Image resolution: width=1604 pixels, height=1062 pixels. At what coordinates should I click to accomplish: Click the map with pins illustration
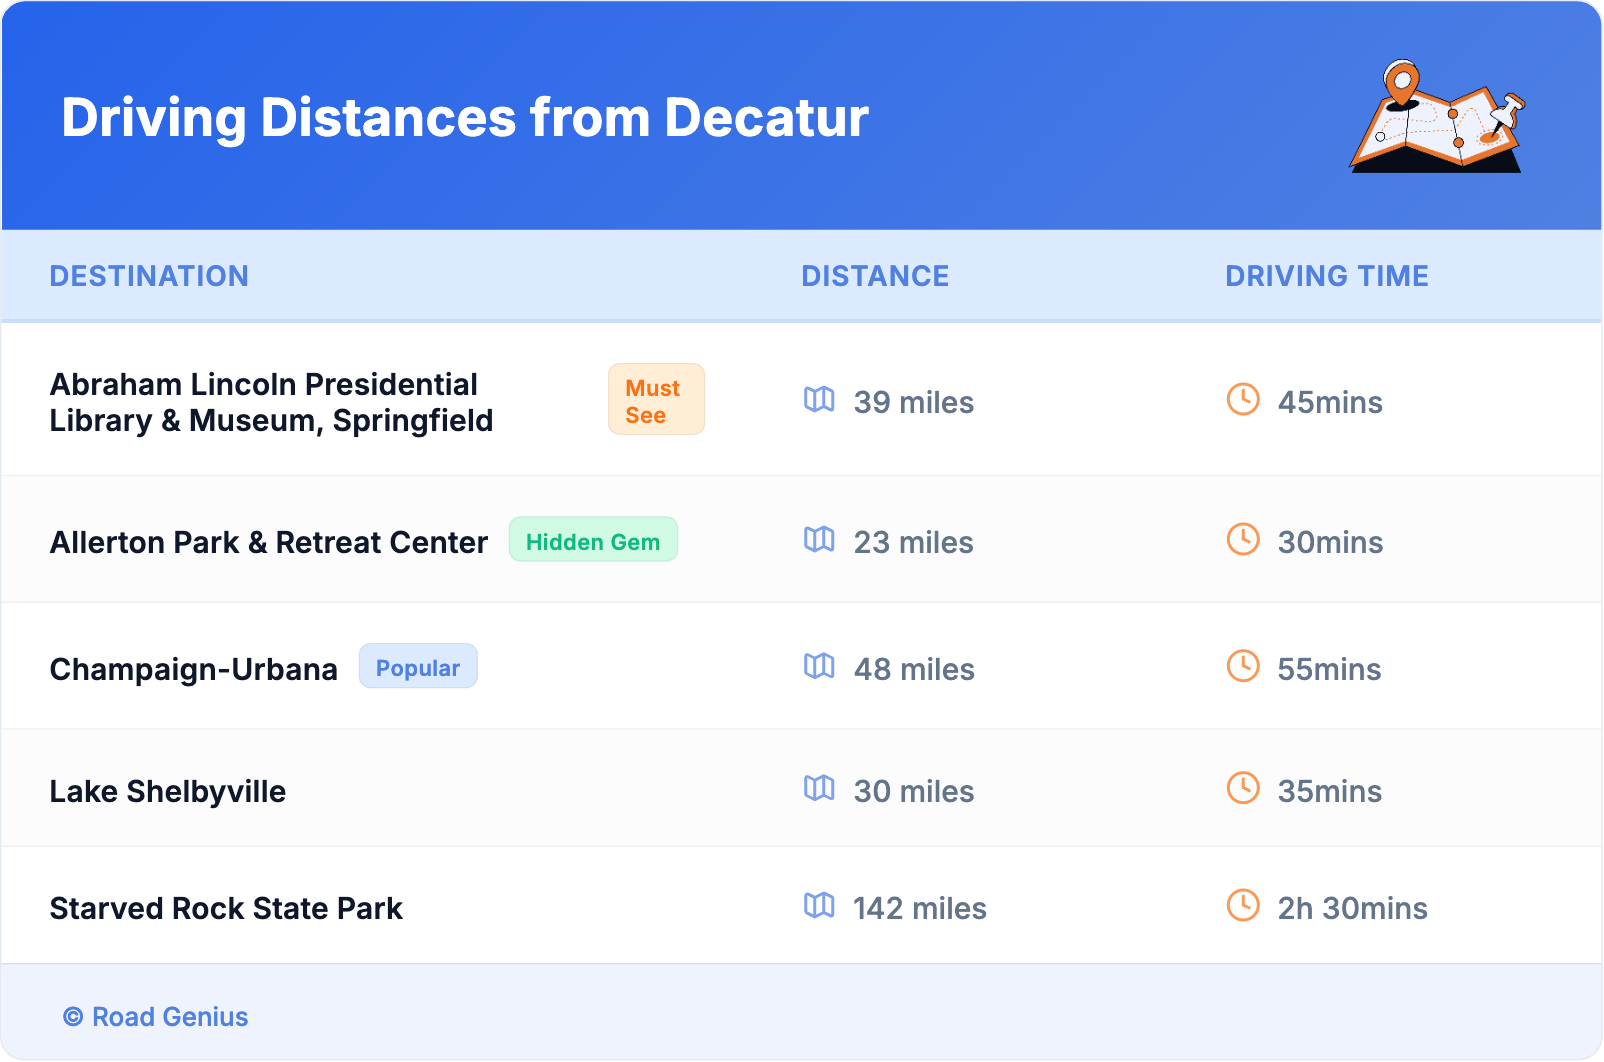click(1437, 118)
